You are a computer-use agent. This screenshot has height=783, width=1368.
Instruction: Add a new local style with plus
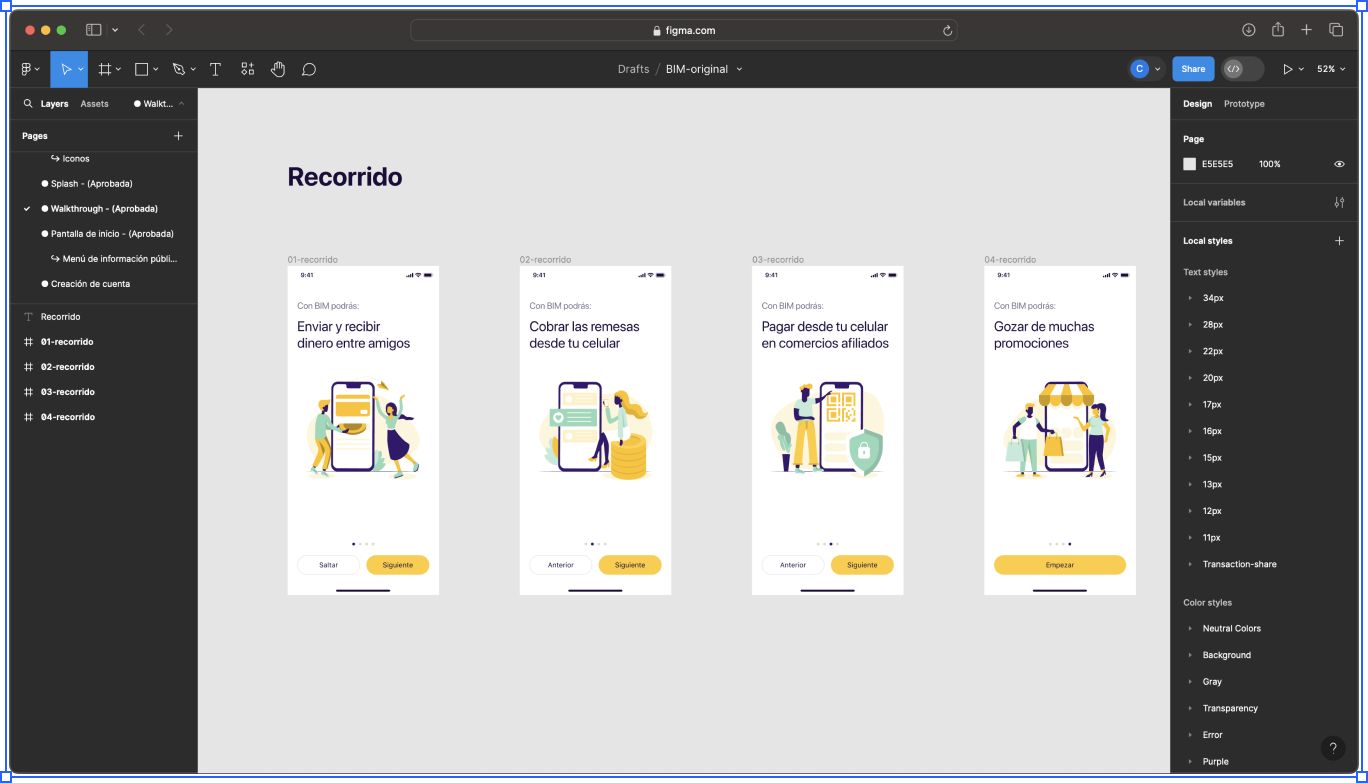pyautogui.click(x=1339, y=240)
